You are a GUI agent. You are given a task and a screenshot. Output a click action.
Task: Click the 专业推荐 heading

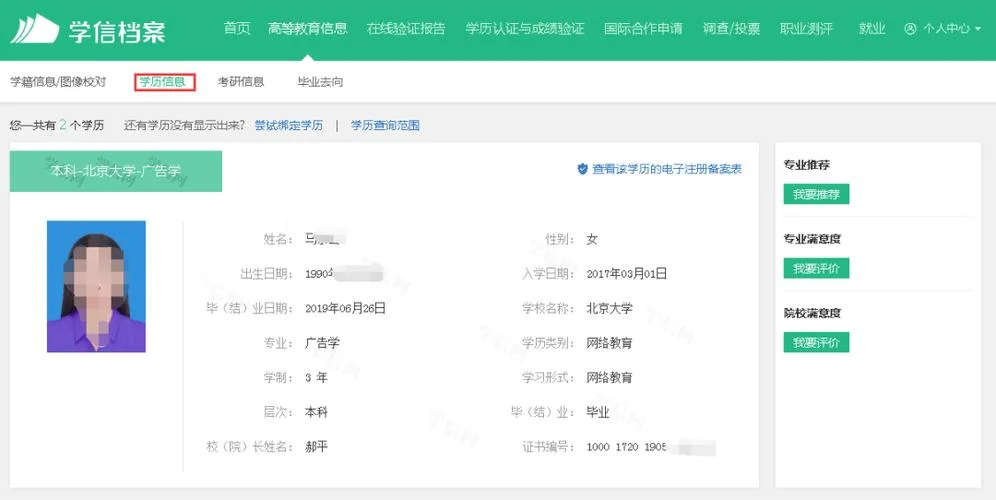(807, 165)
